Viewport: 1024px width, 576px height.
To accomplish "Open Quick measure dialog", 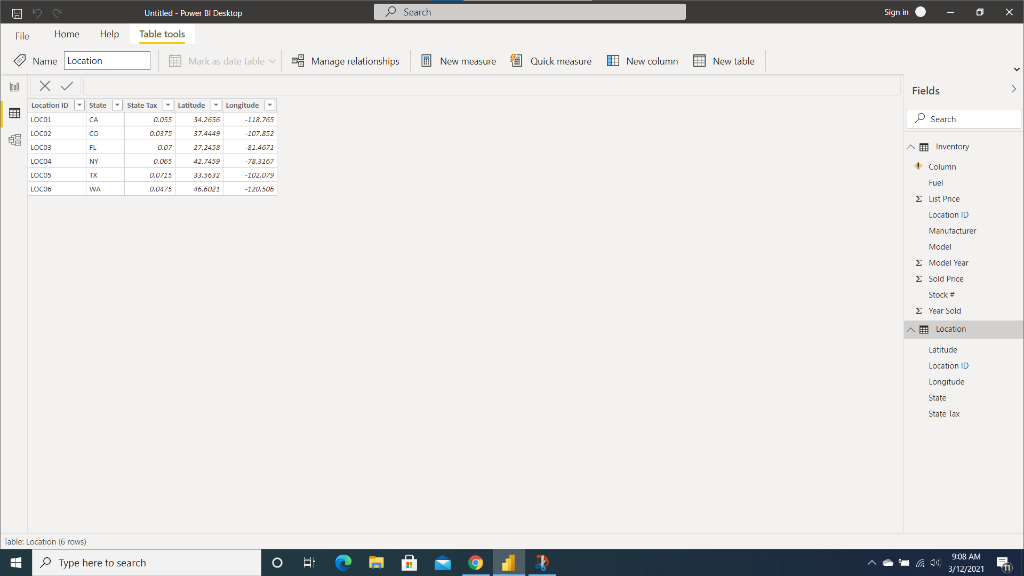I will pos(551,61).
